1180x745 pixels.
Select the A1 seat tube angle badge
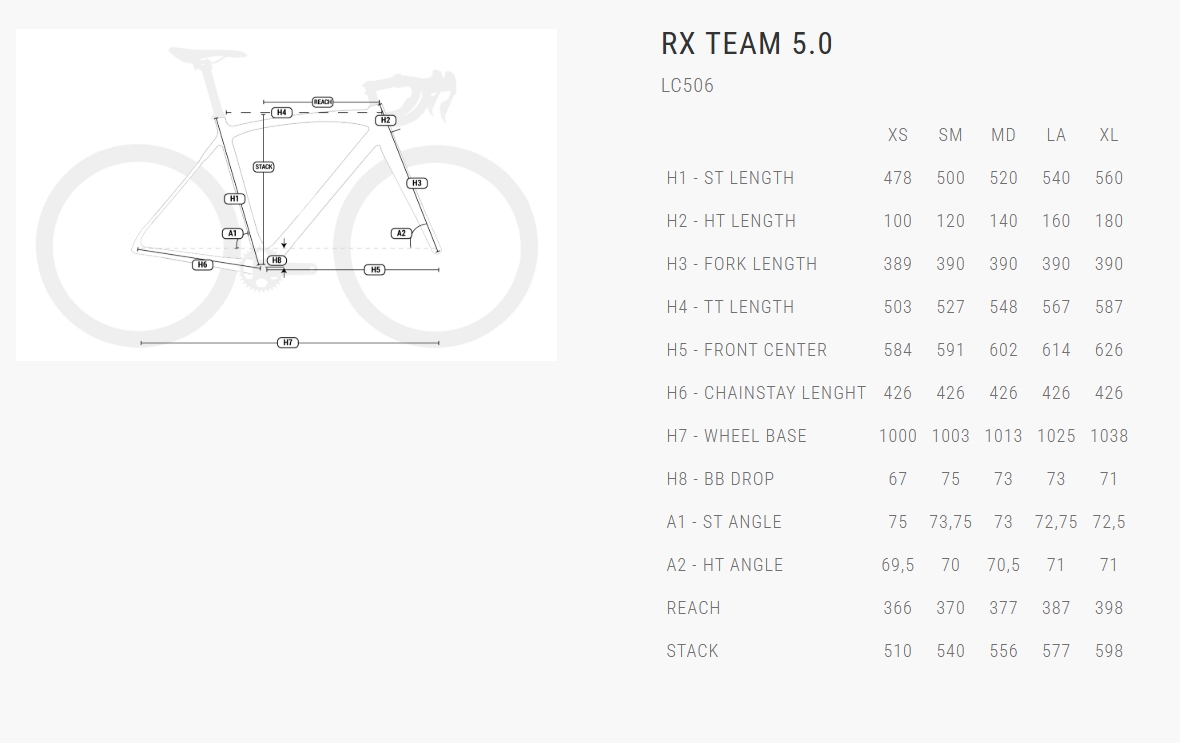point(232,234)
